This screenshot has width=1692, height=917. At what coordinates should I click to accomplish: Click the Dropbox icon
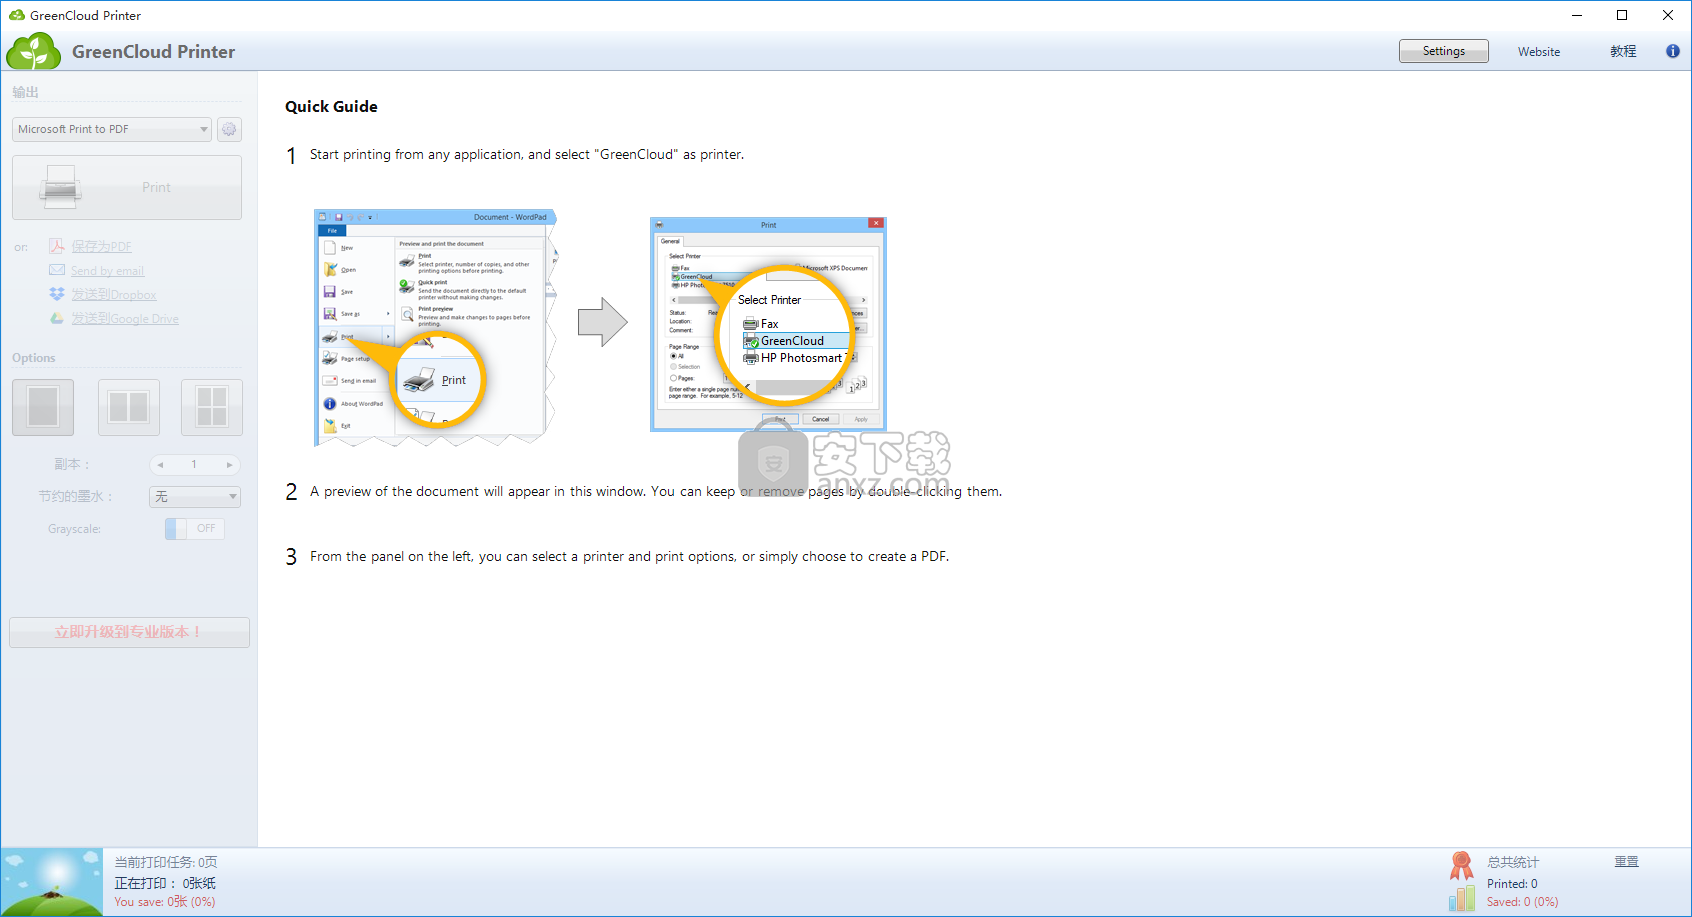tap(57, 294)
